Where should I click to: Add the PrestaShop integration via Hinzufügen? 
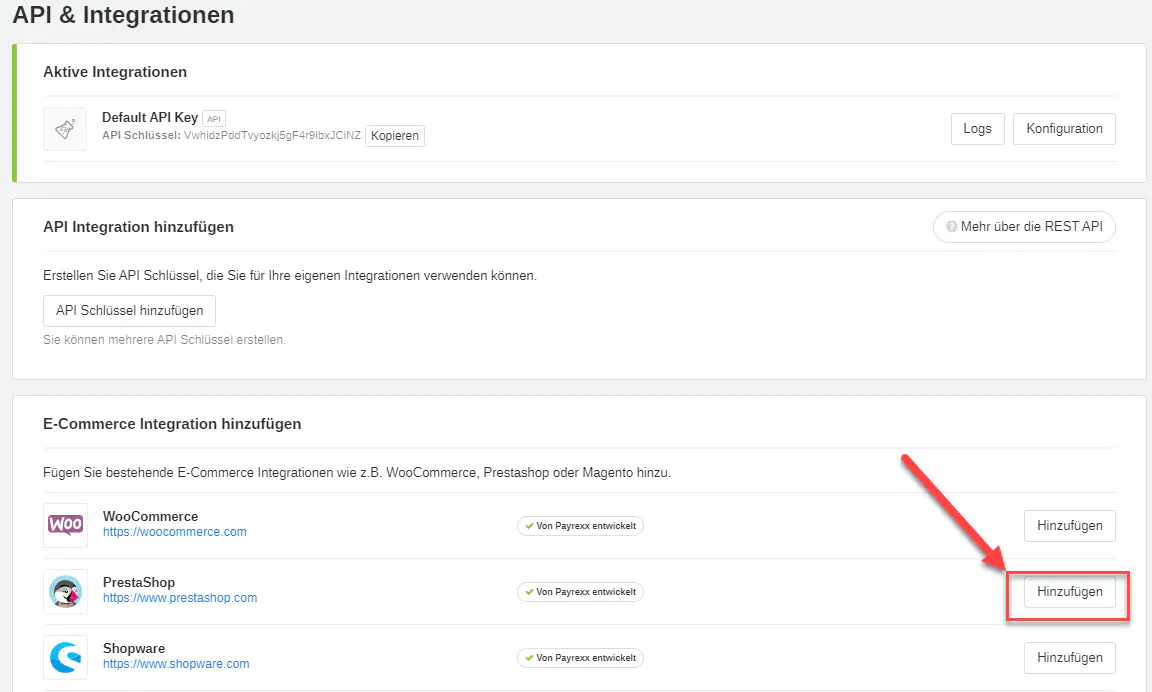pyautogui.click(x=1069, y=592)
